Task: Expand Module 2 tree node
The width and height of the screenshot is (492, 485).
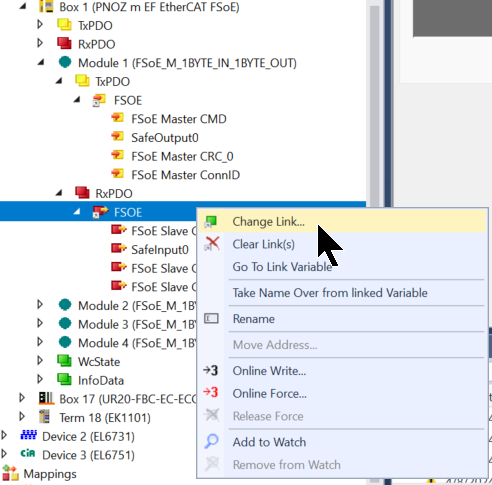Action: tap(40, 304)
